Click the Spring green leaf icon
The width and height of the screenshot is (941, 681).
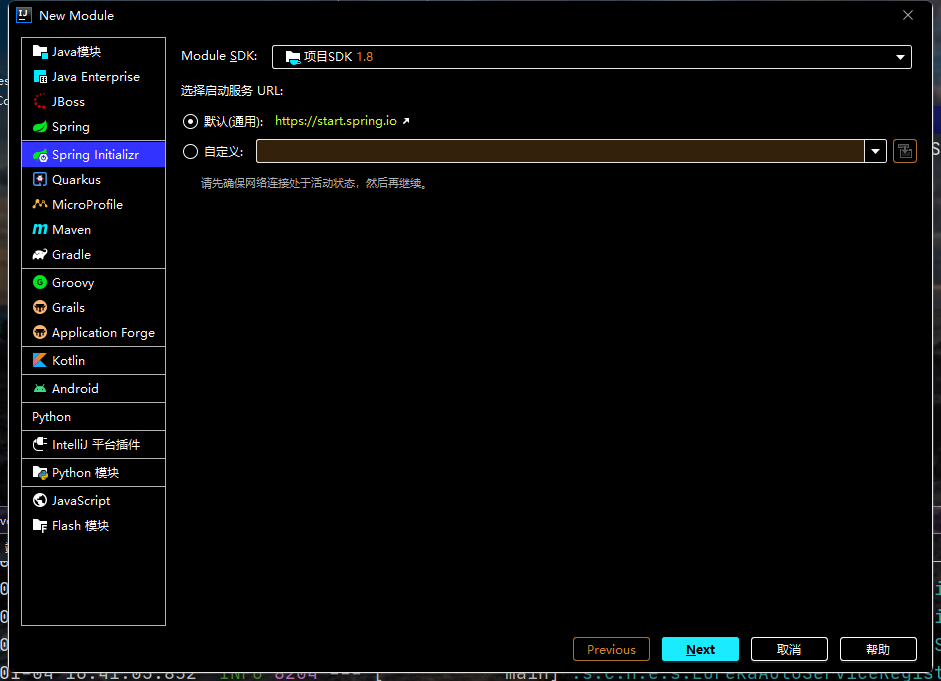click(x=40, y=127)
